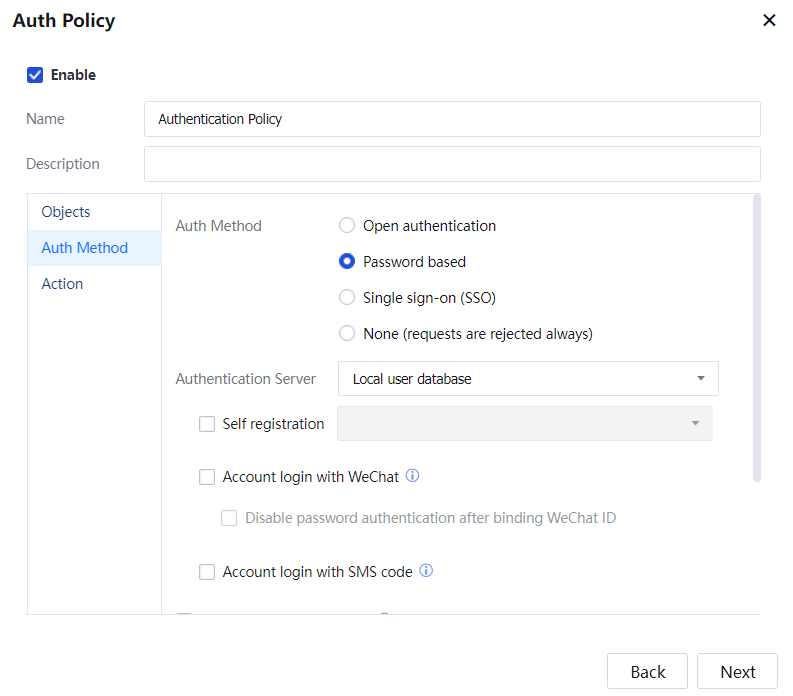Close the Auth Policy dialog
The height and width of the screenshot is (696, 793).
click(x=769, y=20)
